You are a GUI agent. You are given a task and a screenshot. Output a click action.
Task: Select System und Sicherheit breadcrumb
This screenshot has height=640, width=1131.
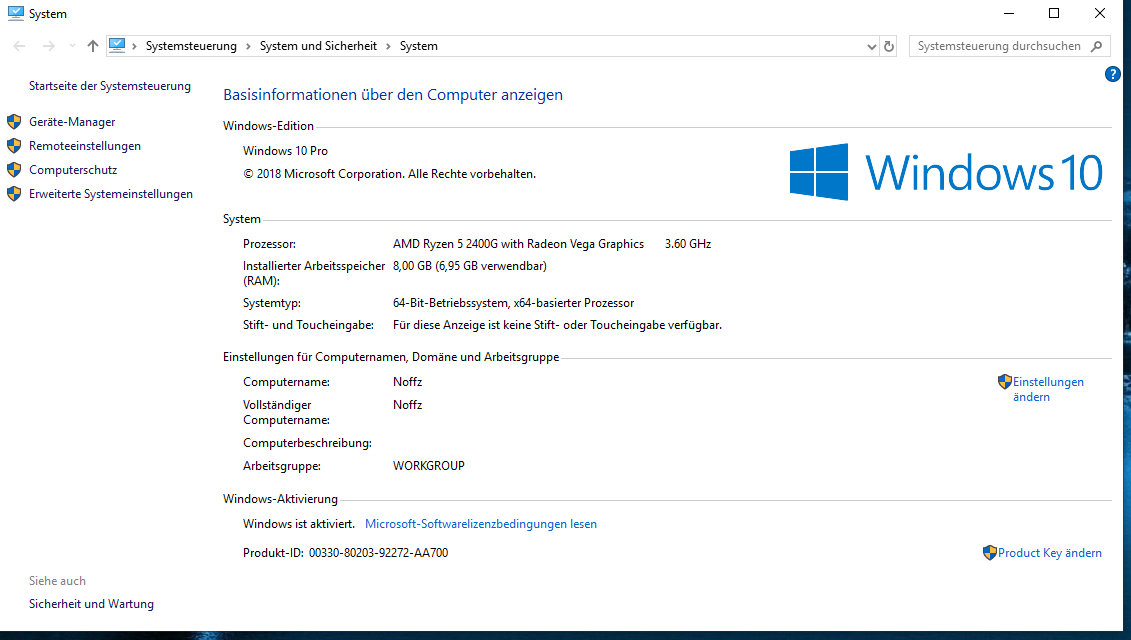click(318, 46)
